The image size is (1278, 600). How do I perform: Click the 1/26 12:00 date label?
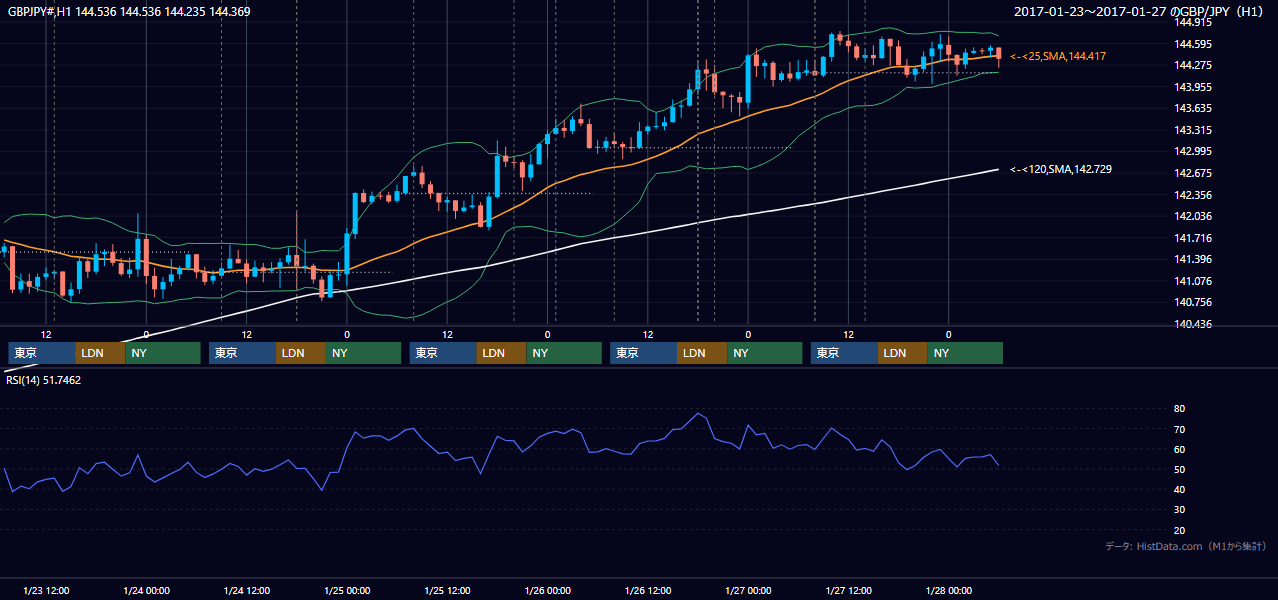tap(648, 591)
